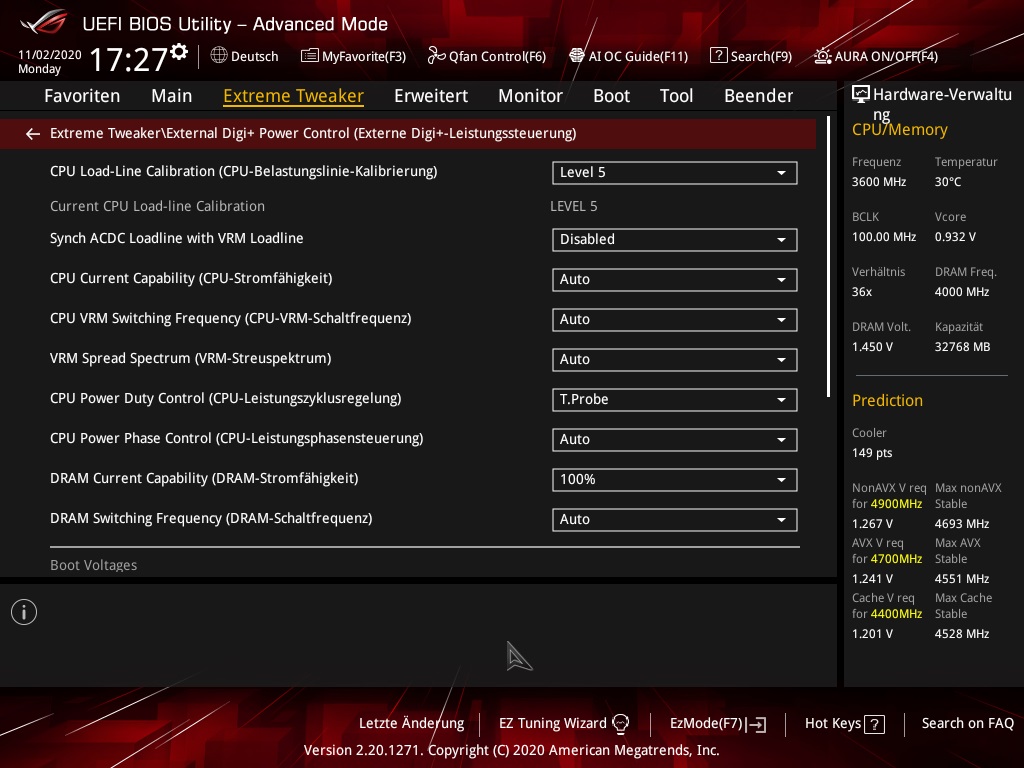Screen dimensions: 1024x768
Task: Switch to Erweitert tab
Action: point(431,96)
